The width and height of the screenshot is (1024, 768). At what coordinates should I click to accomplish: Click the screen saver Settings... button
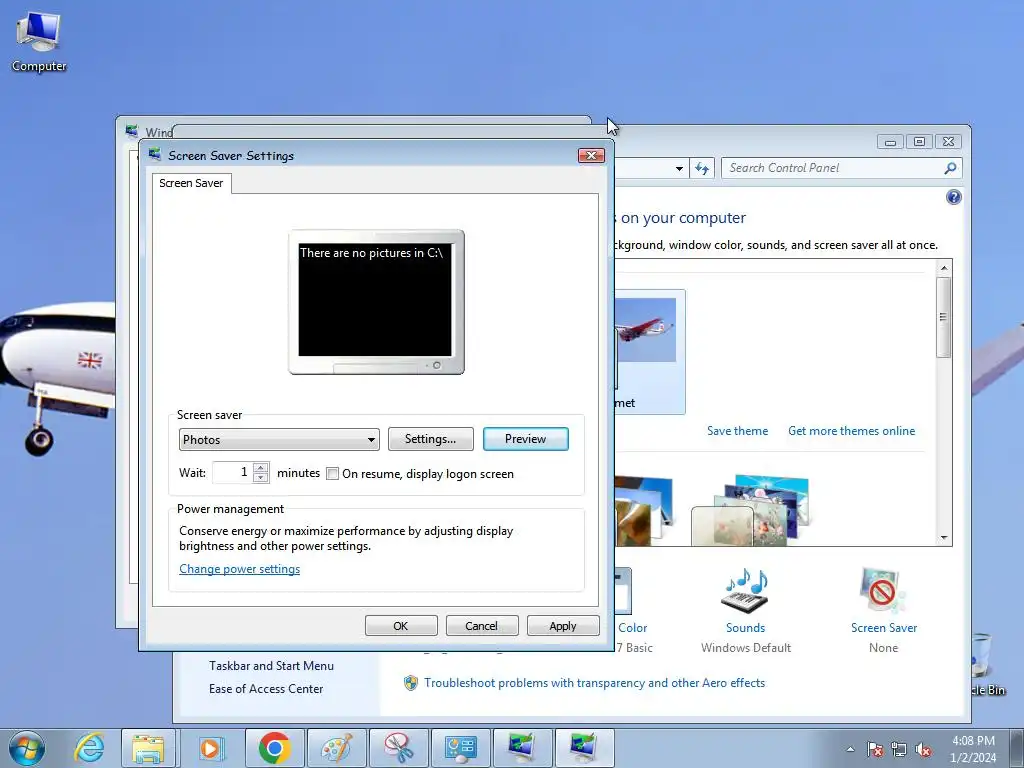[x=430, y=439]
